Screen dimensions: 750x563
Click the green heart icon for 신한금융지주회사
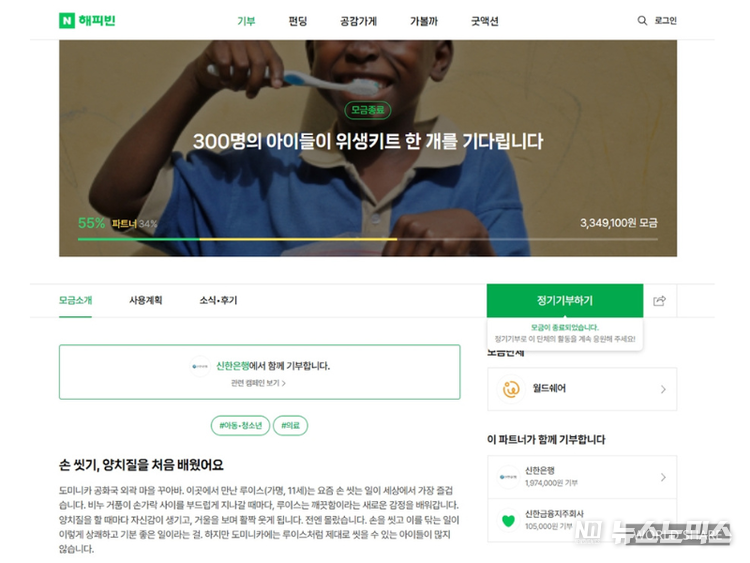pyautogui.click(x=508, y=520)
